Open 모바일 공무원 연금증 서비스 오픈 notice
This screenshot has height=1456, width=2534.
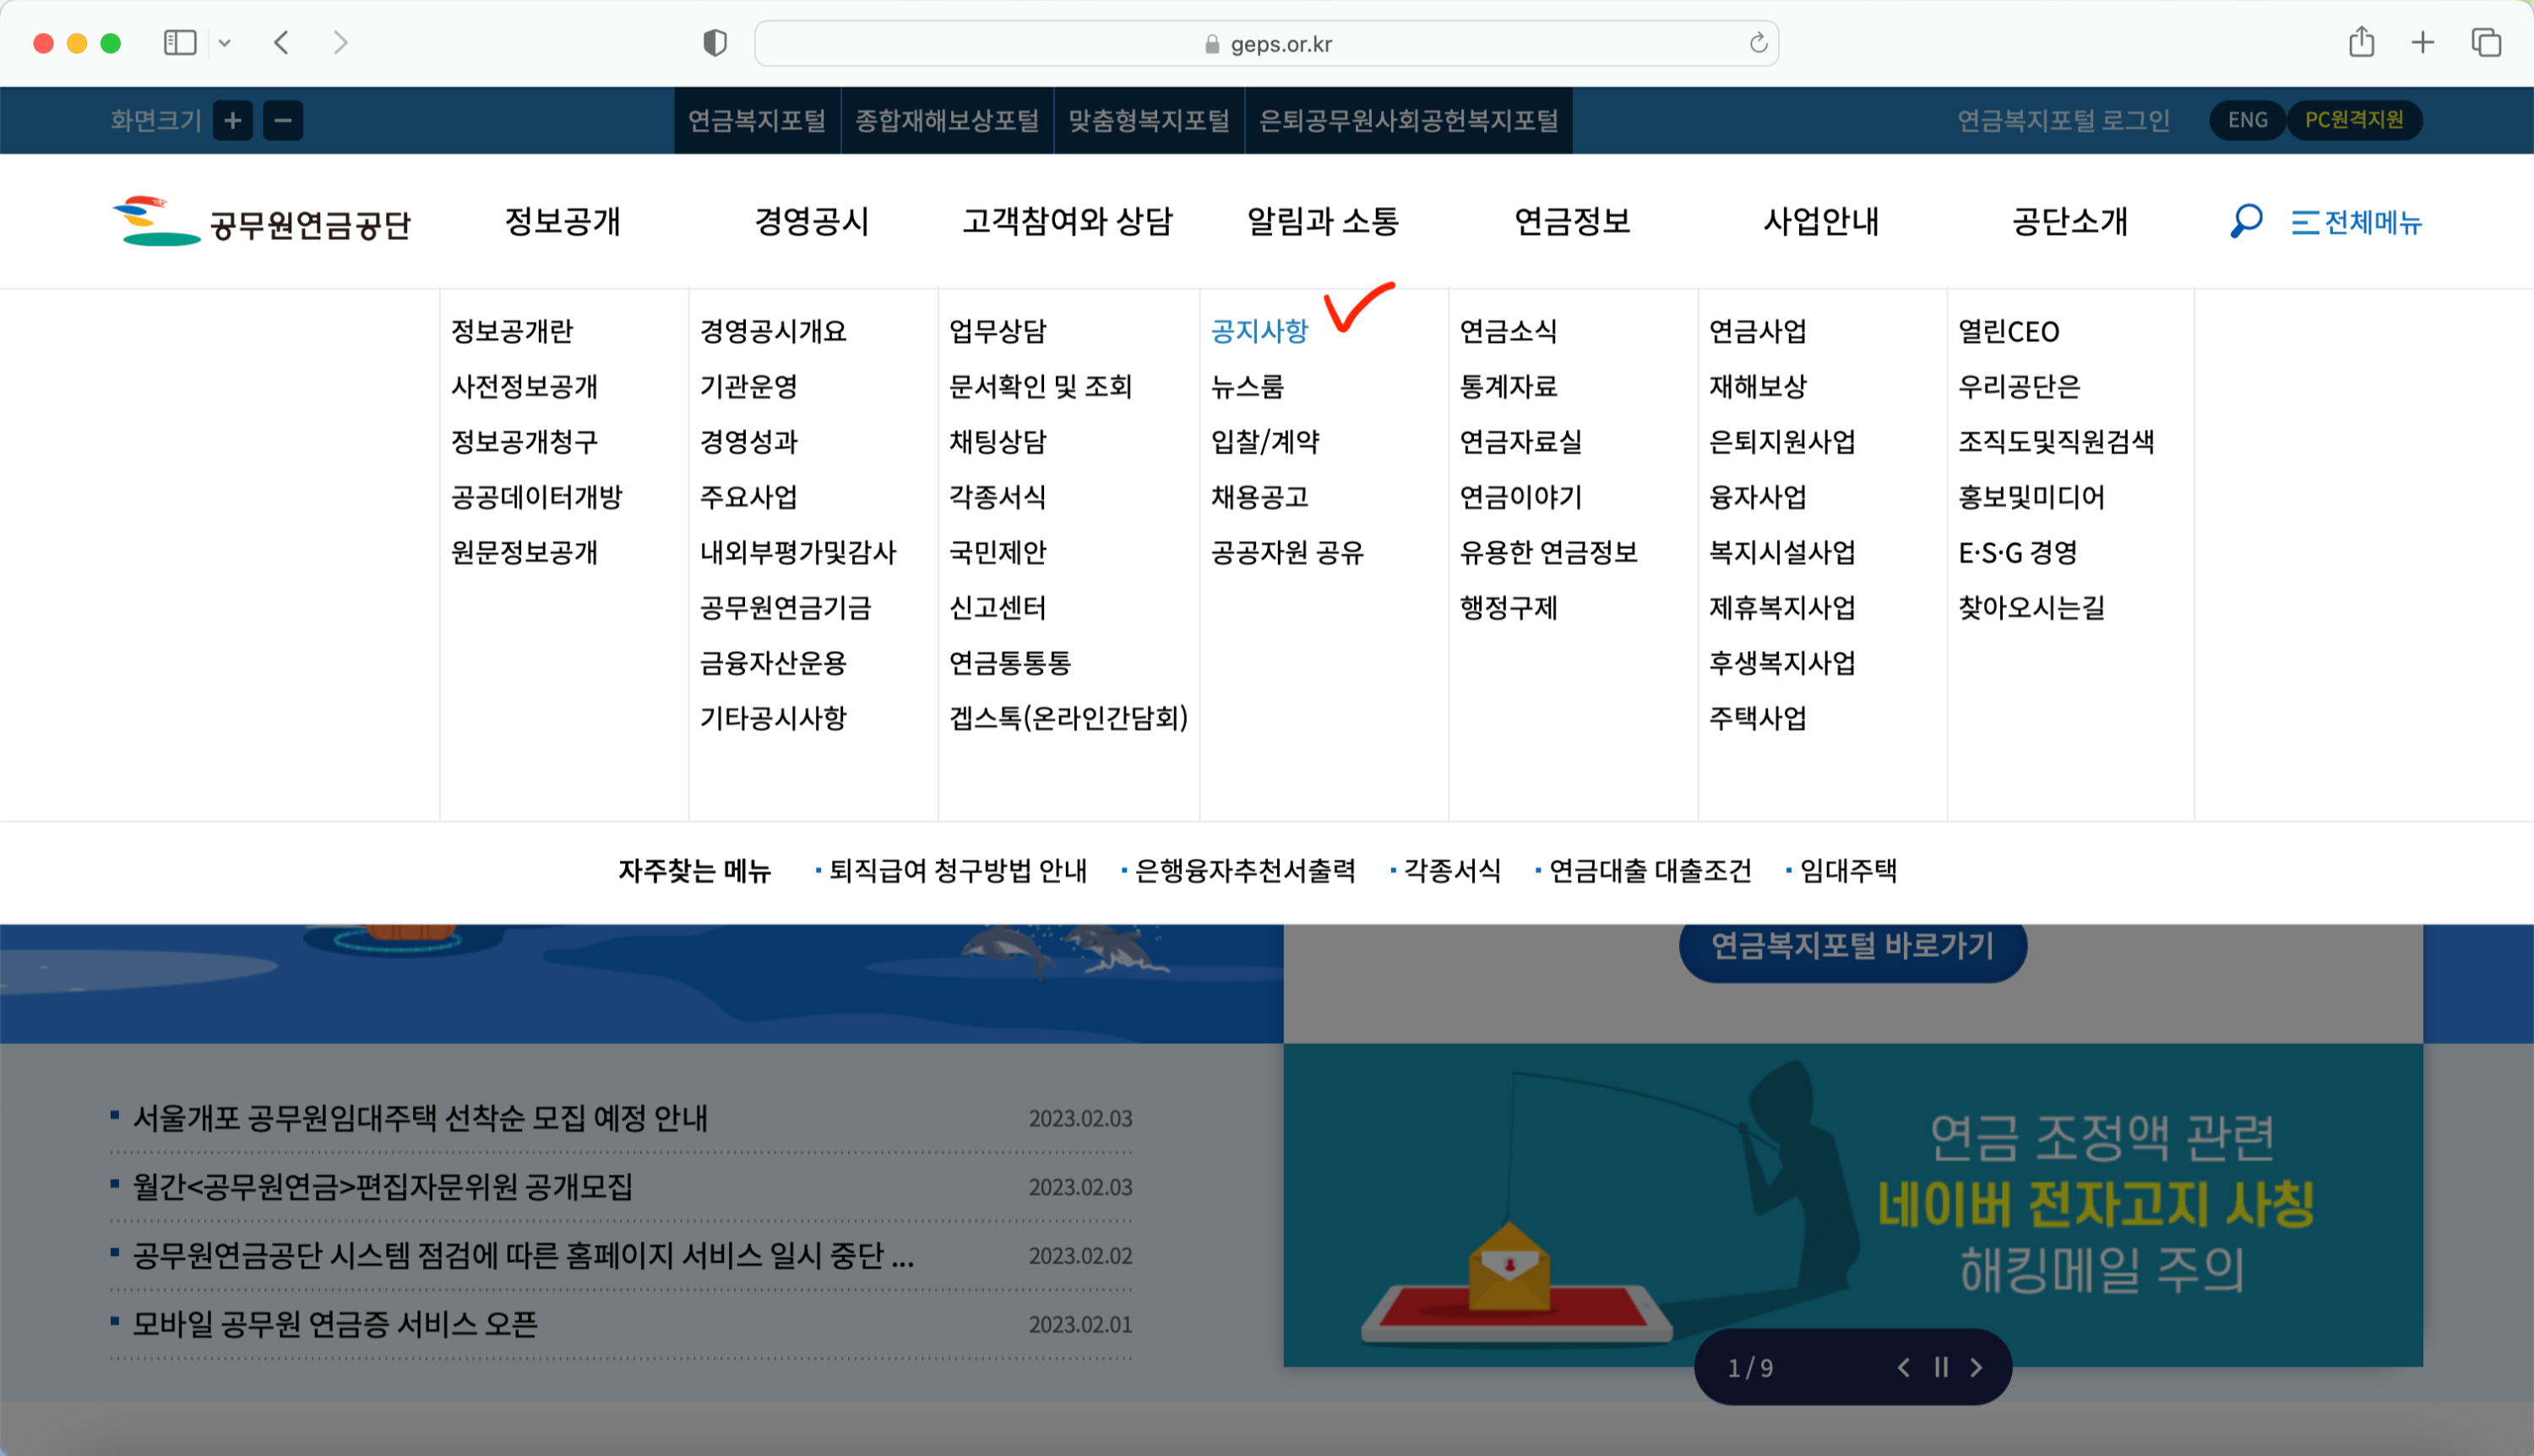coord(335,1324)
